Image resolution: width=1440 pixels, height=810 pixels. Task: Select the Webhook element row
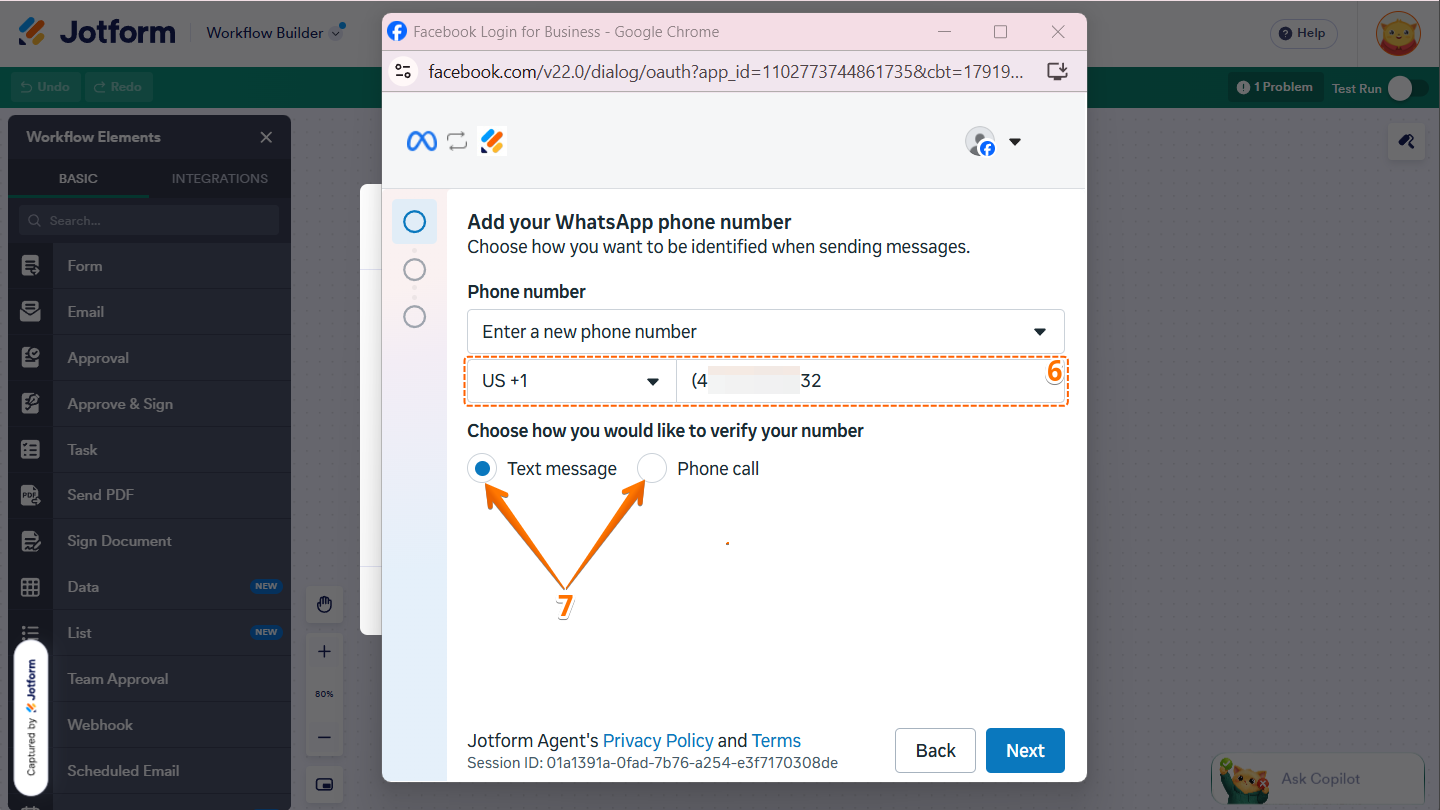click(x=150, y=725)
